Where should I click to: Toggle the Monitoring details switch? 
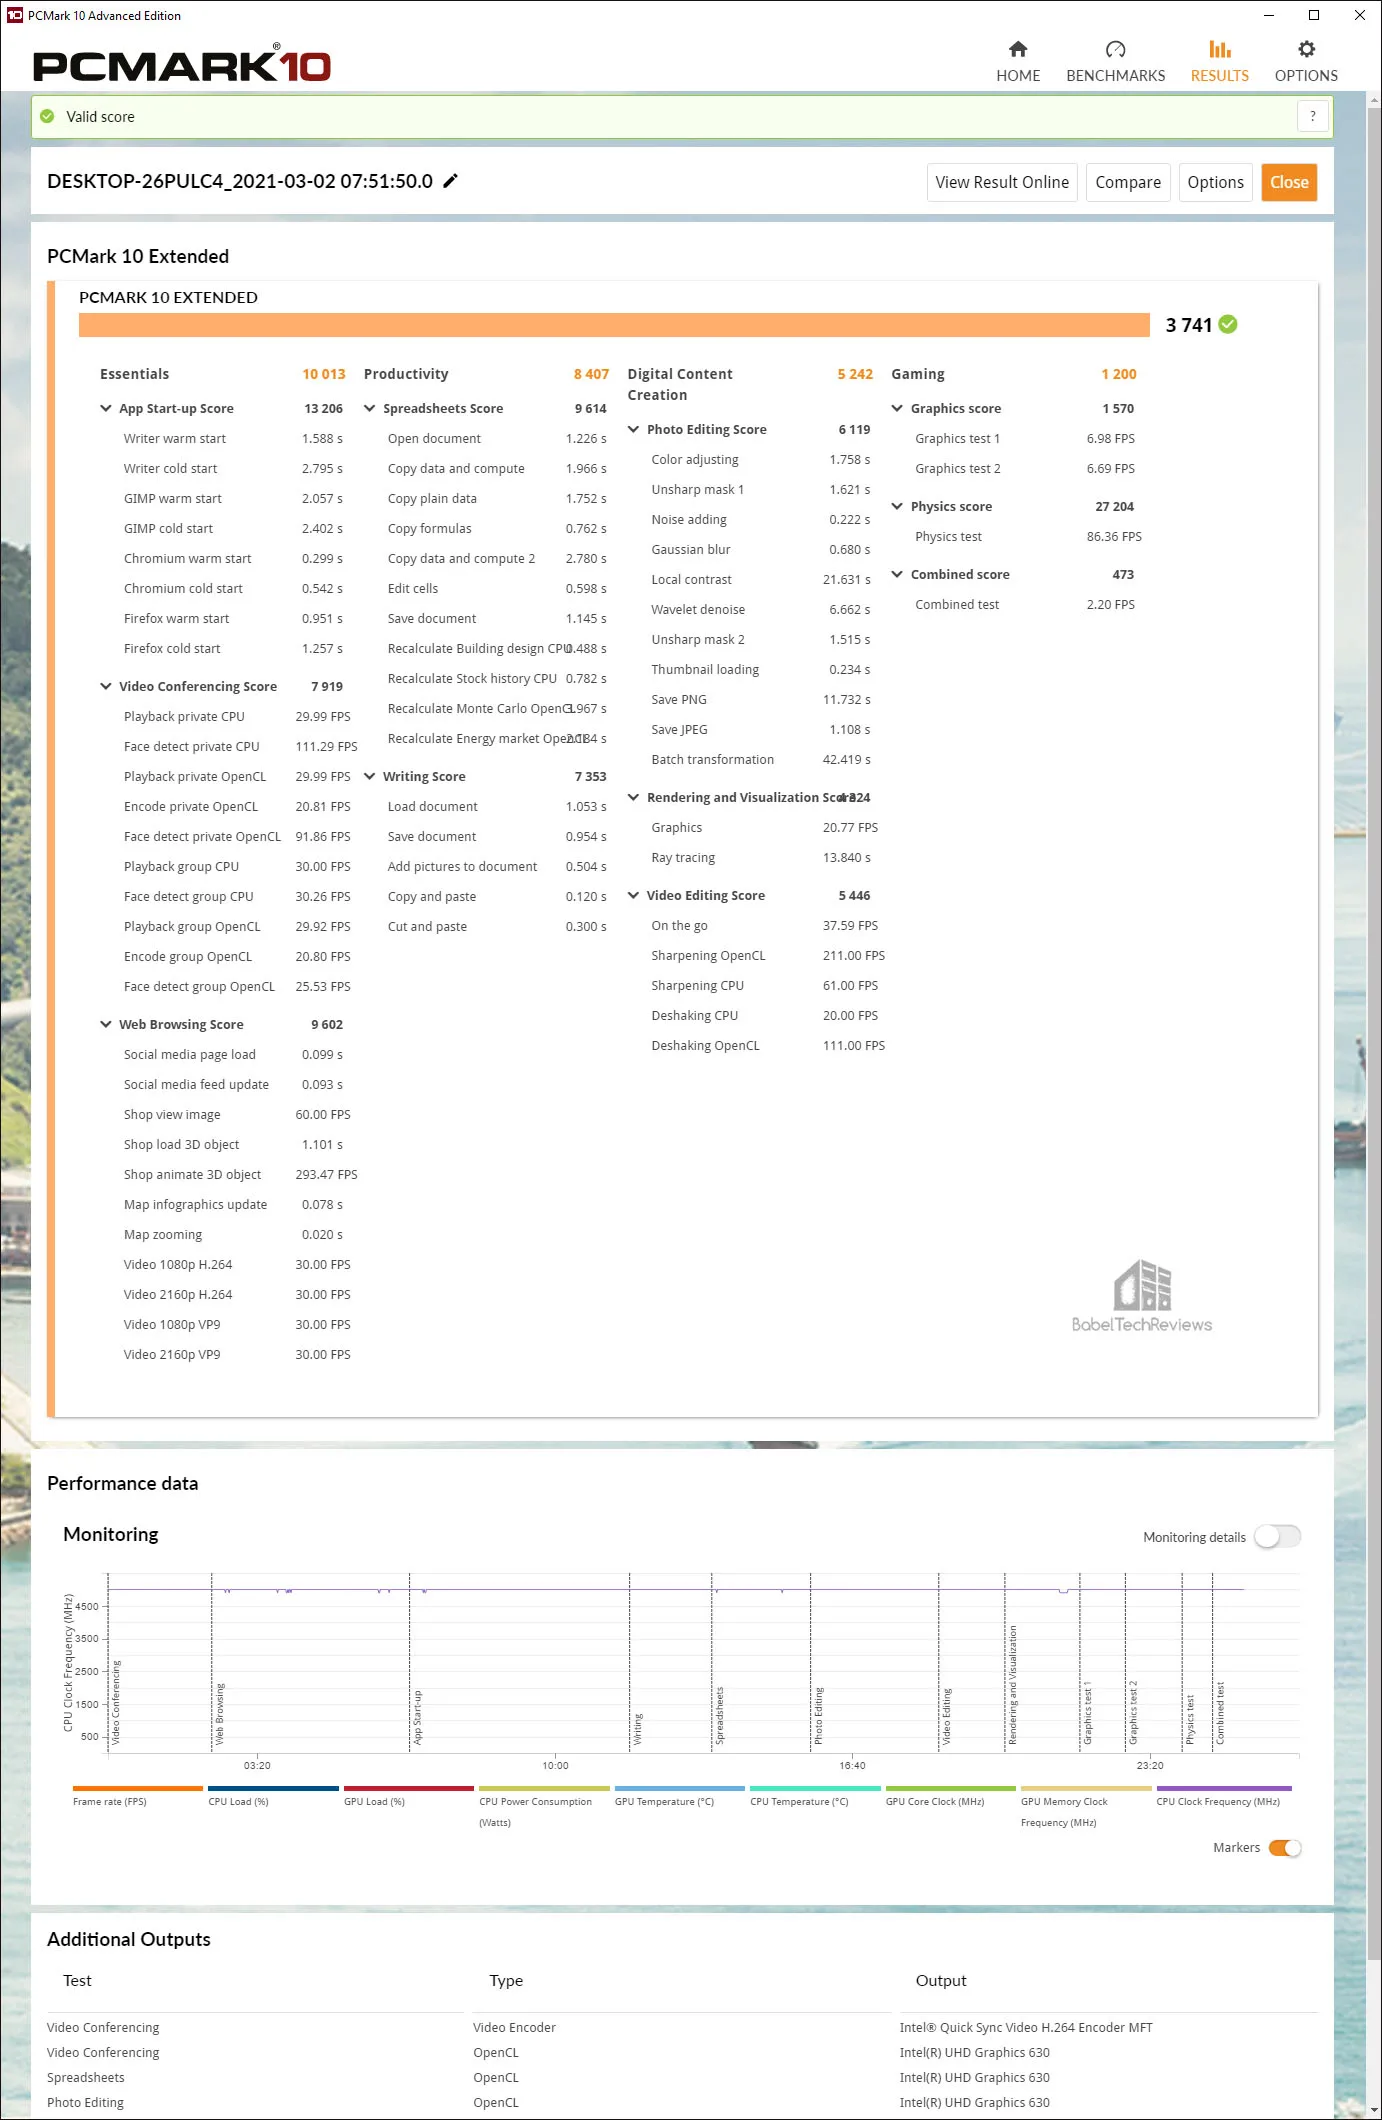[x=1278, y=1537]
